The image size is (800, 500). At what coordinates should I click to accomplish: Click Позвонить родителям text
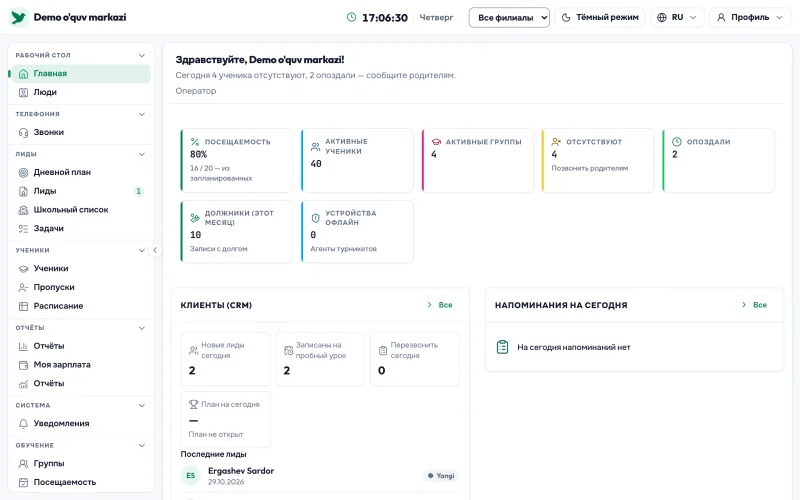pyautogui.click(x=590, y=168)
